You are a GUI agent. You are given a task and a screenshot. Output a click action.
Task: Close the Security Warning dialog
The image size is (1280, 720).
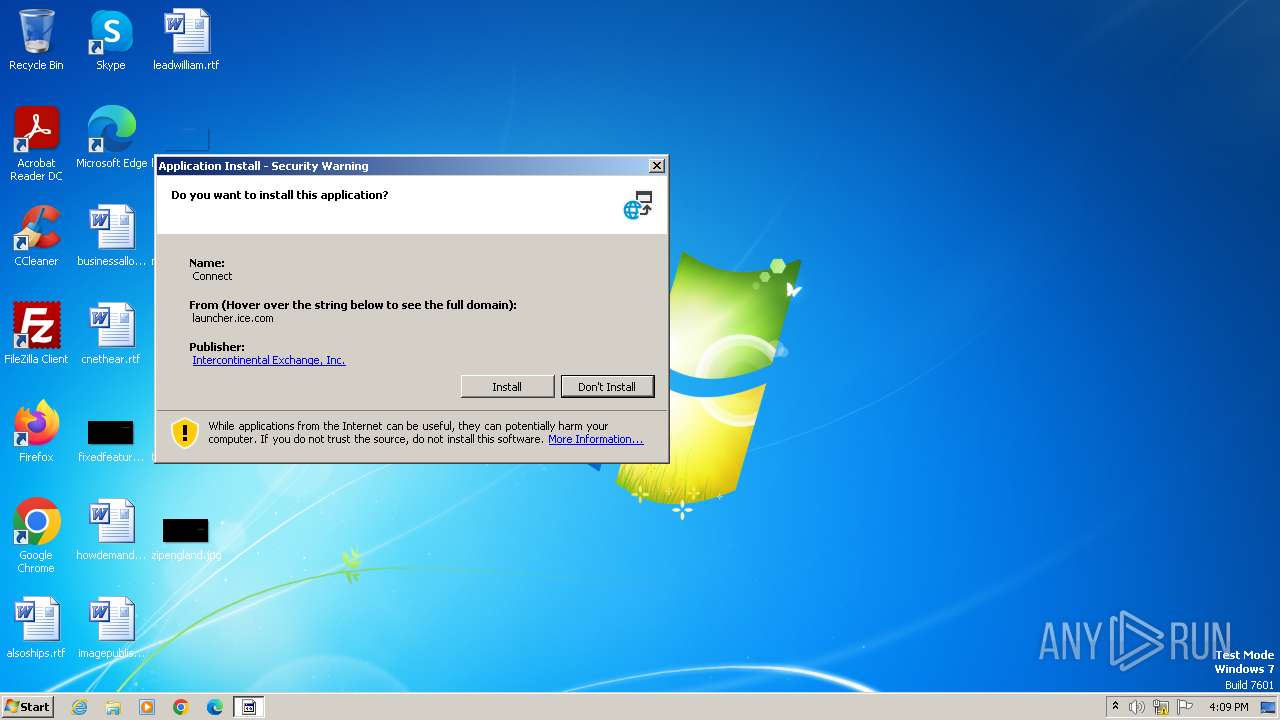pyautogui.click(x=657, y=166)
